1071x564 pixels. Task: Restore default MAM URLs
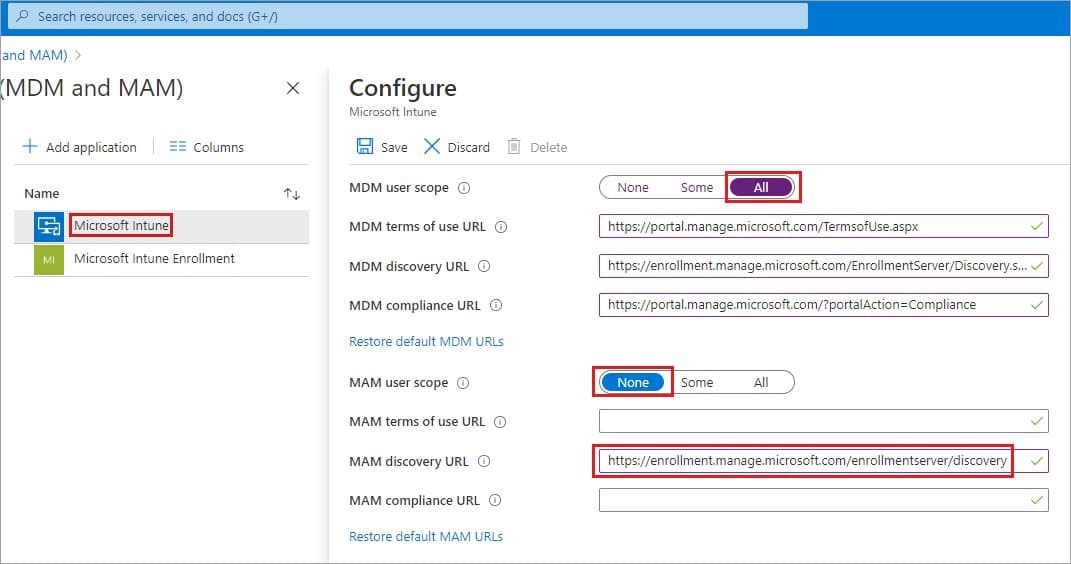[x=426, y=537]
